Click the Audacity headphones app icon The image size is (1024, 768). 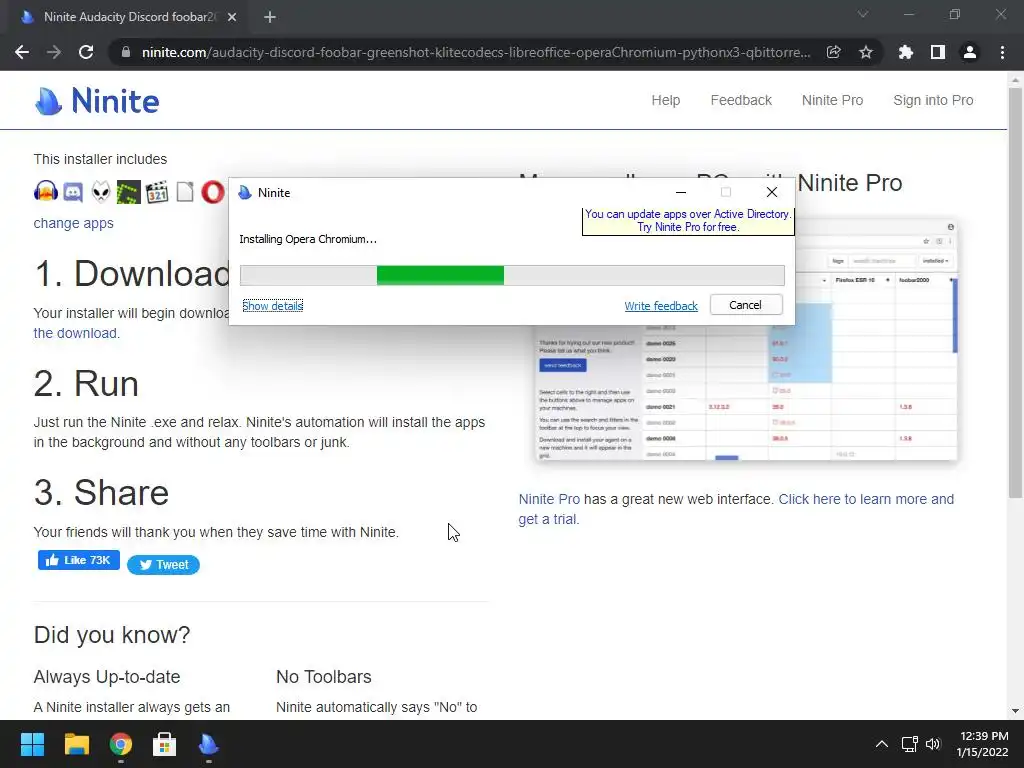point(46,192)
